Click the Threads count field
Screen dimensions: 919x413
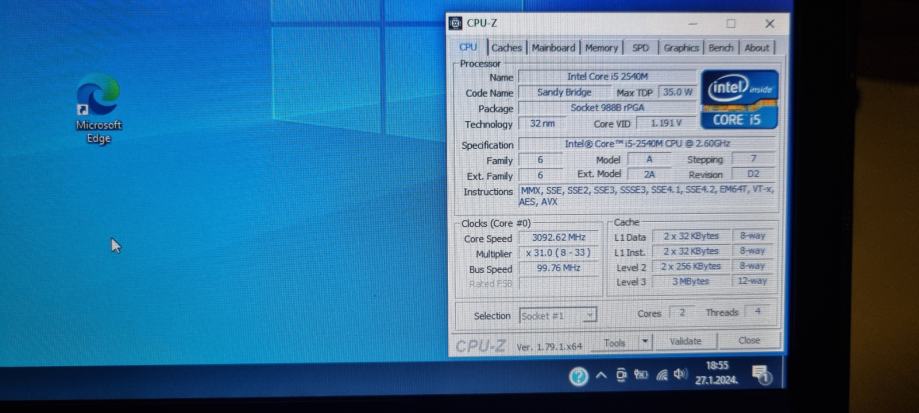[x=758, y=312]
